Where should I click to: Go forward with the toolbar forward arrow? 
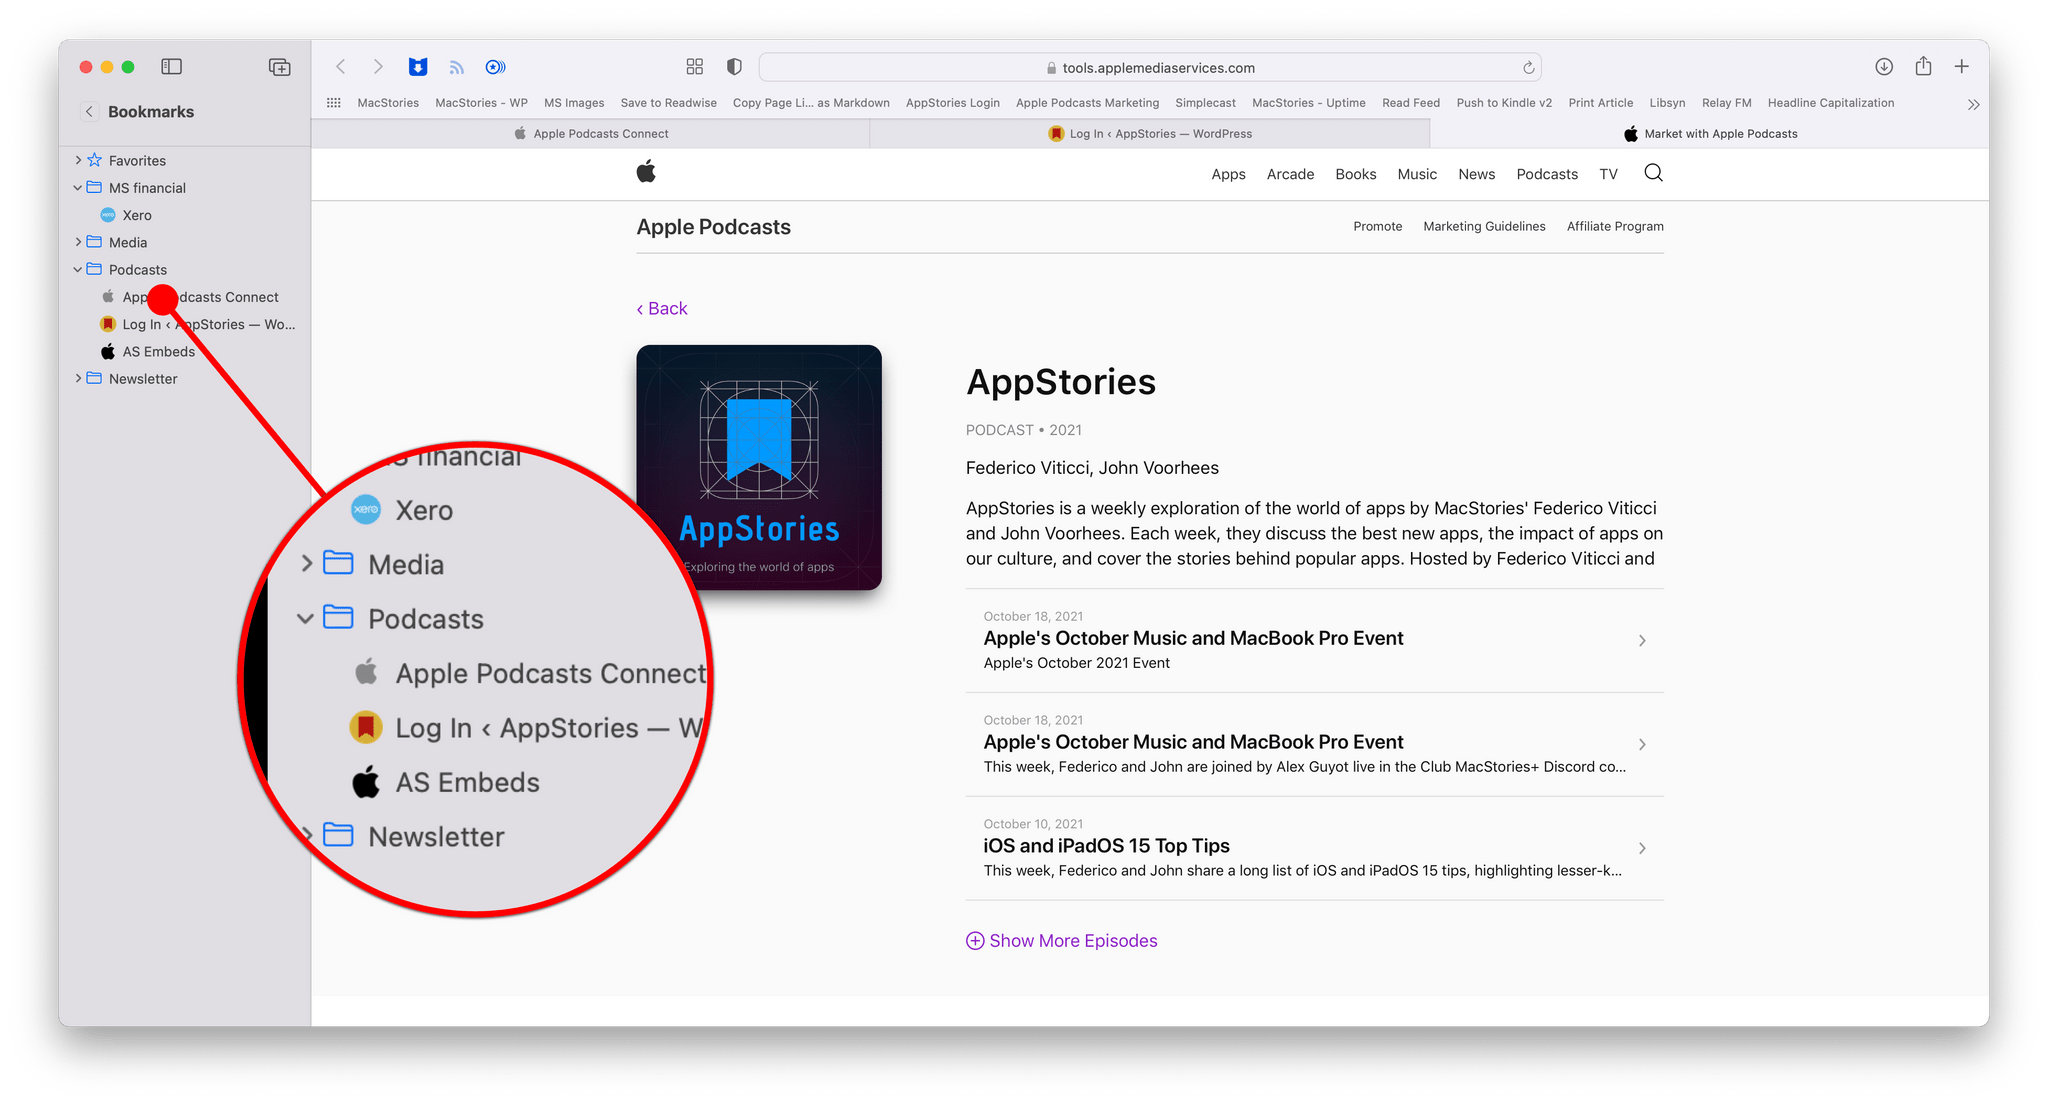coord(378,67)
